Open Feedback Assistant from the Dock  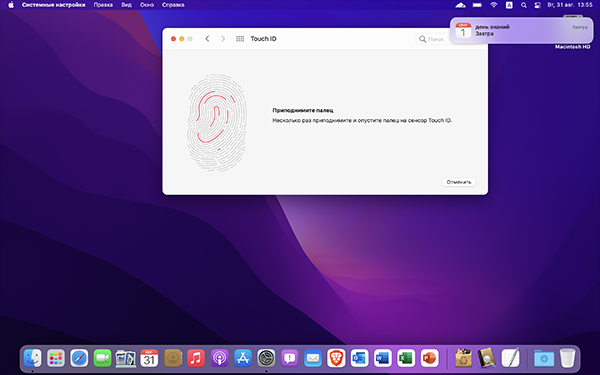coord(290,359)
